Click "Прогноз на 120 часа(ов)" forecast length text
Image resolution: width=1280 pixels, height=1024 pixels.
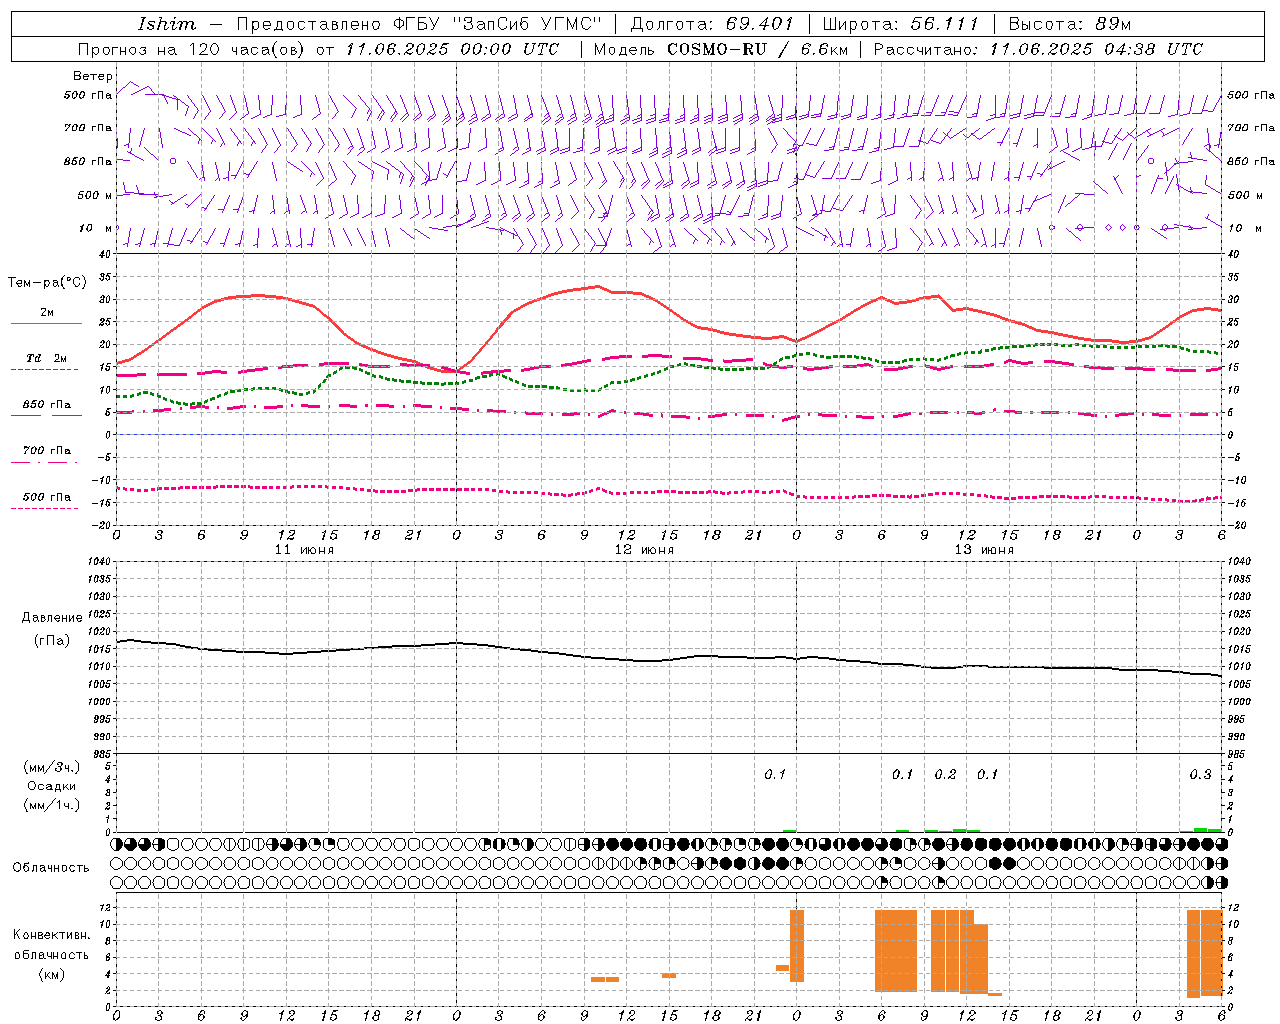coord(192,49)
